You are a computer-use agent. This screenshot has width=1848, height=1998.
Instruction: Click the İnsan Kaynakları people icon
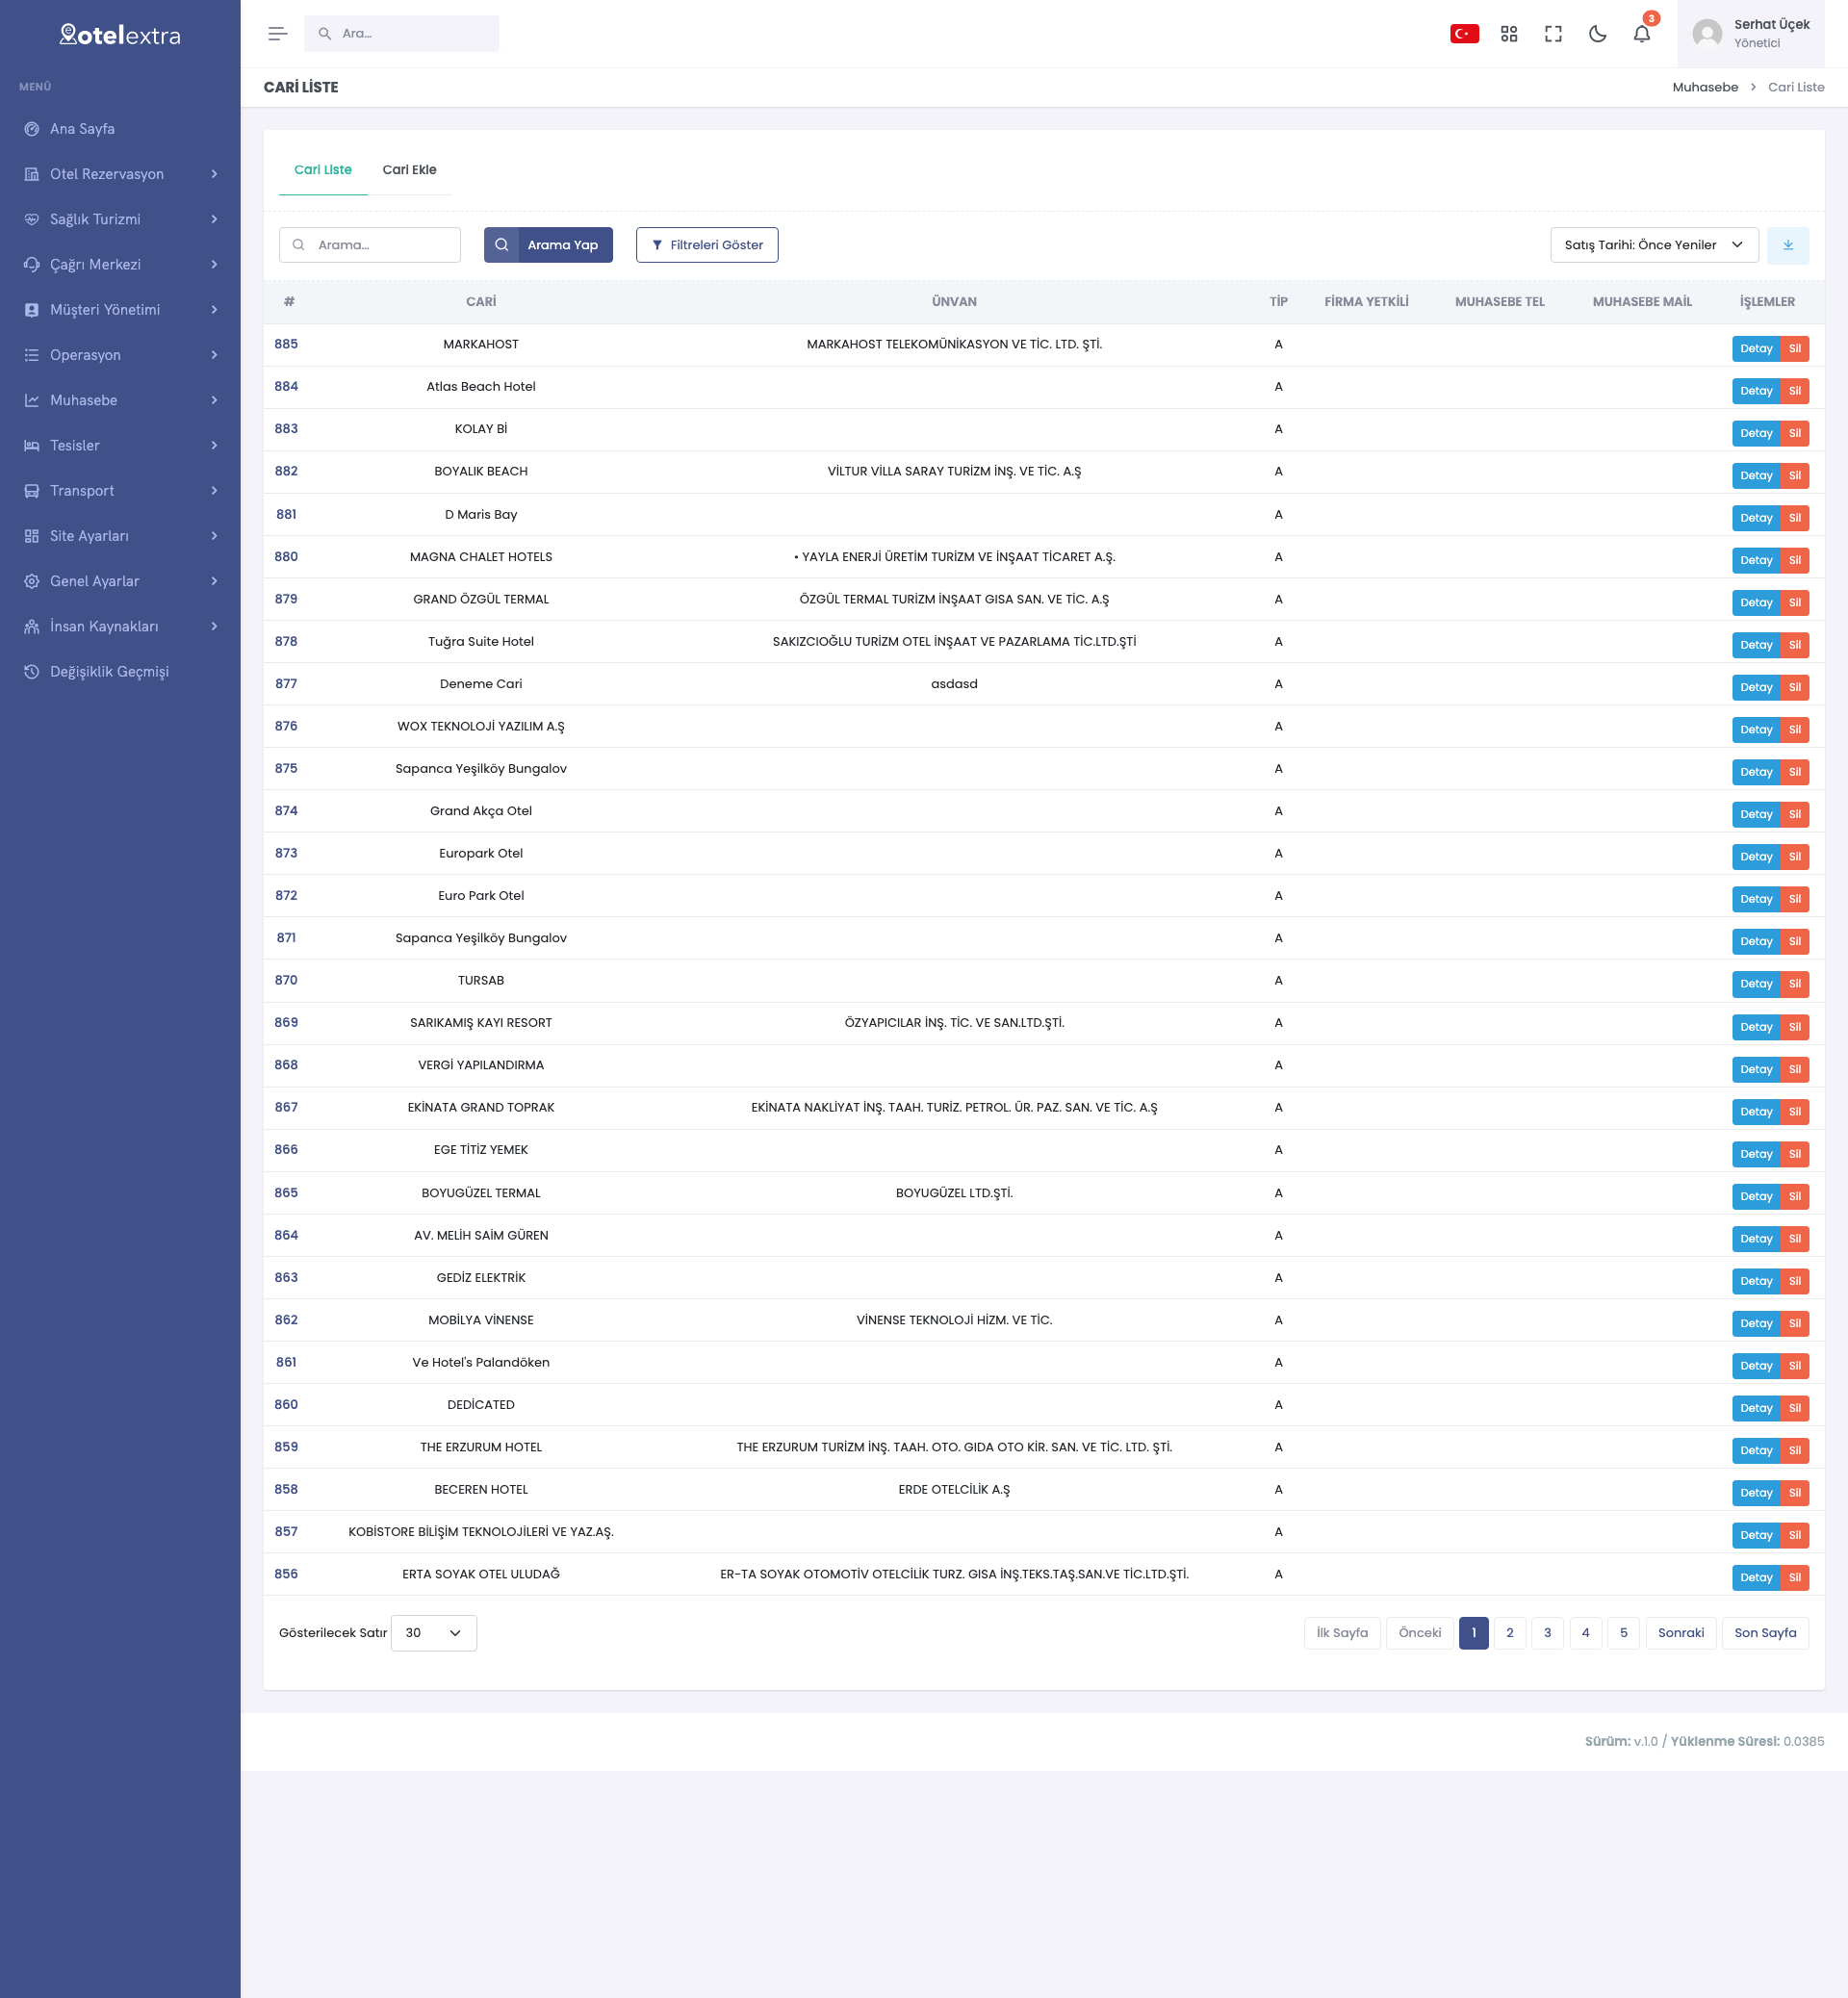click(32, 626)
